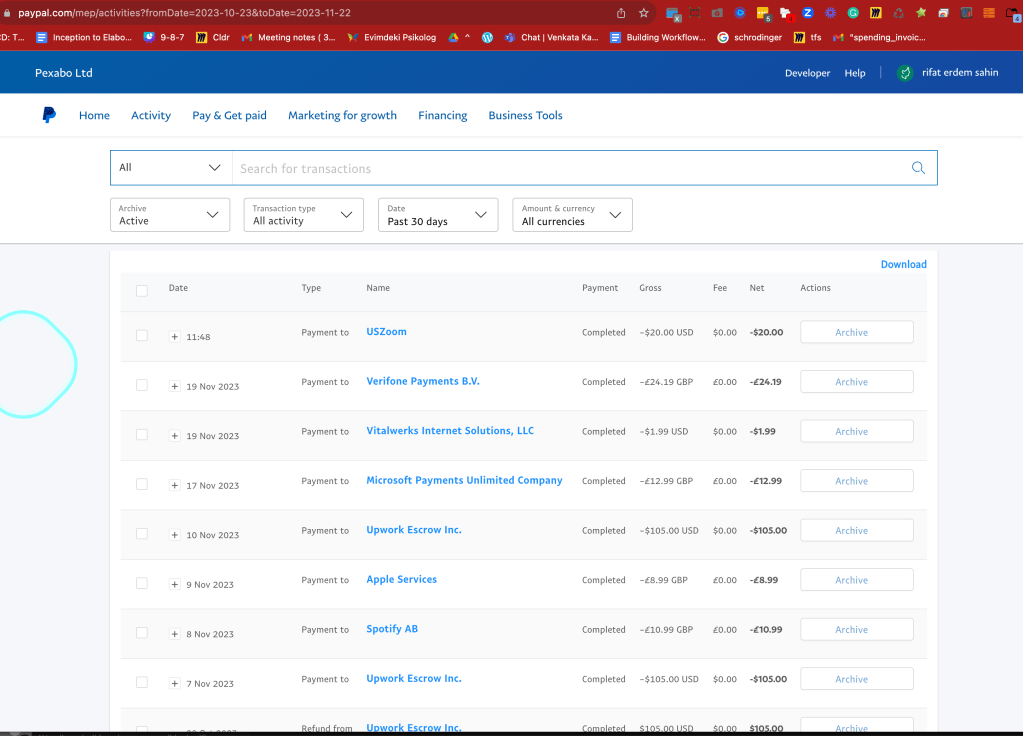The height and width of the screenshot is (736, 1023).
Task: Open the Microsoft Payments Unlimited Company link
Action: (x=464, y=480)
